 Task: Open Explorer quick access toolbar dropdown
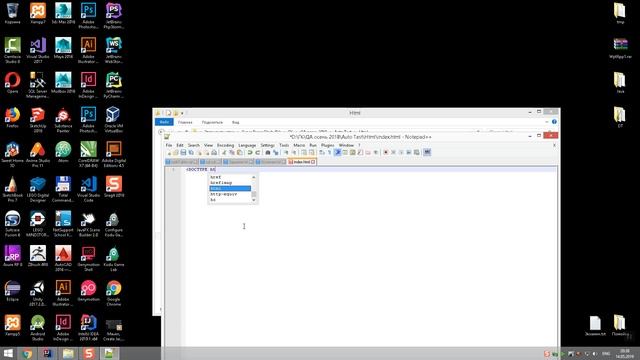(182, 113)
